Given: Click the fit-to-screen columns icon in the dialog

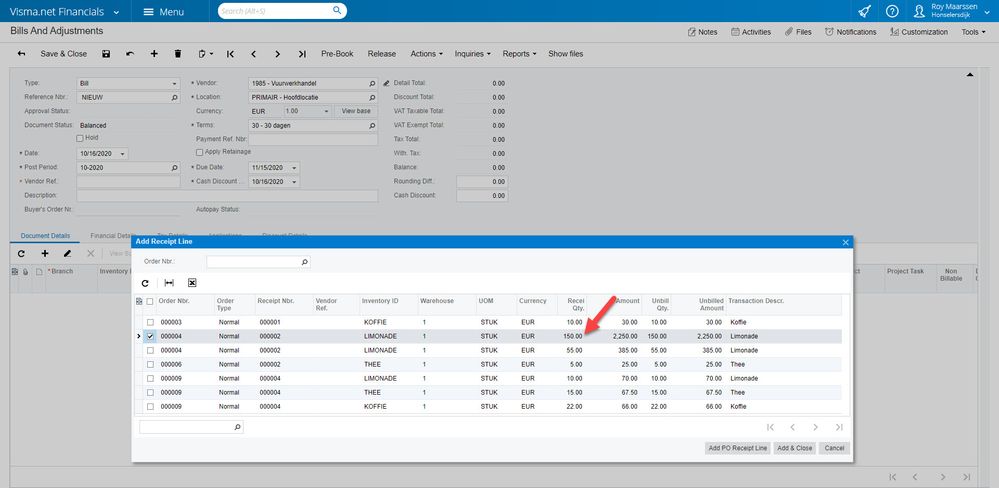Looking at the screenshot, I should pos(169,283).
